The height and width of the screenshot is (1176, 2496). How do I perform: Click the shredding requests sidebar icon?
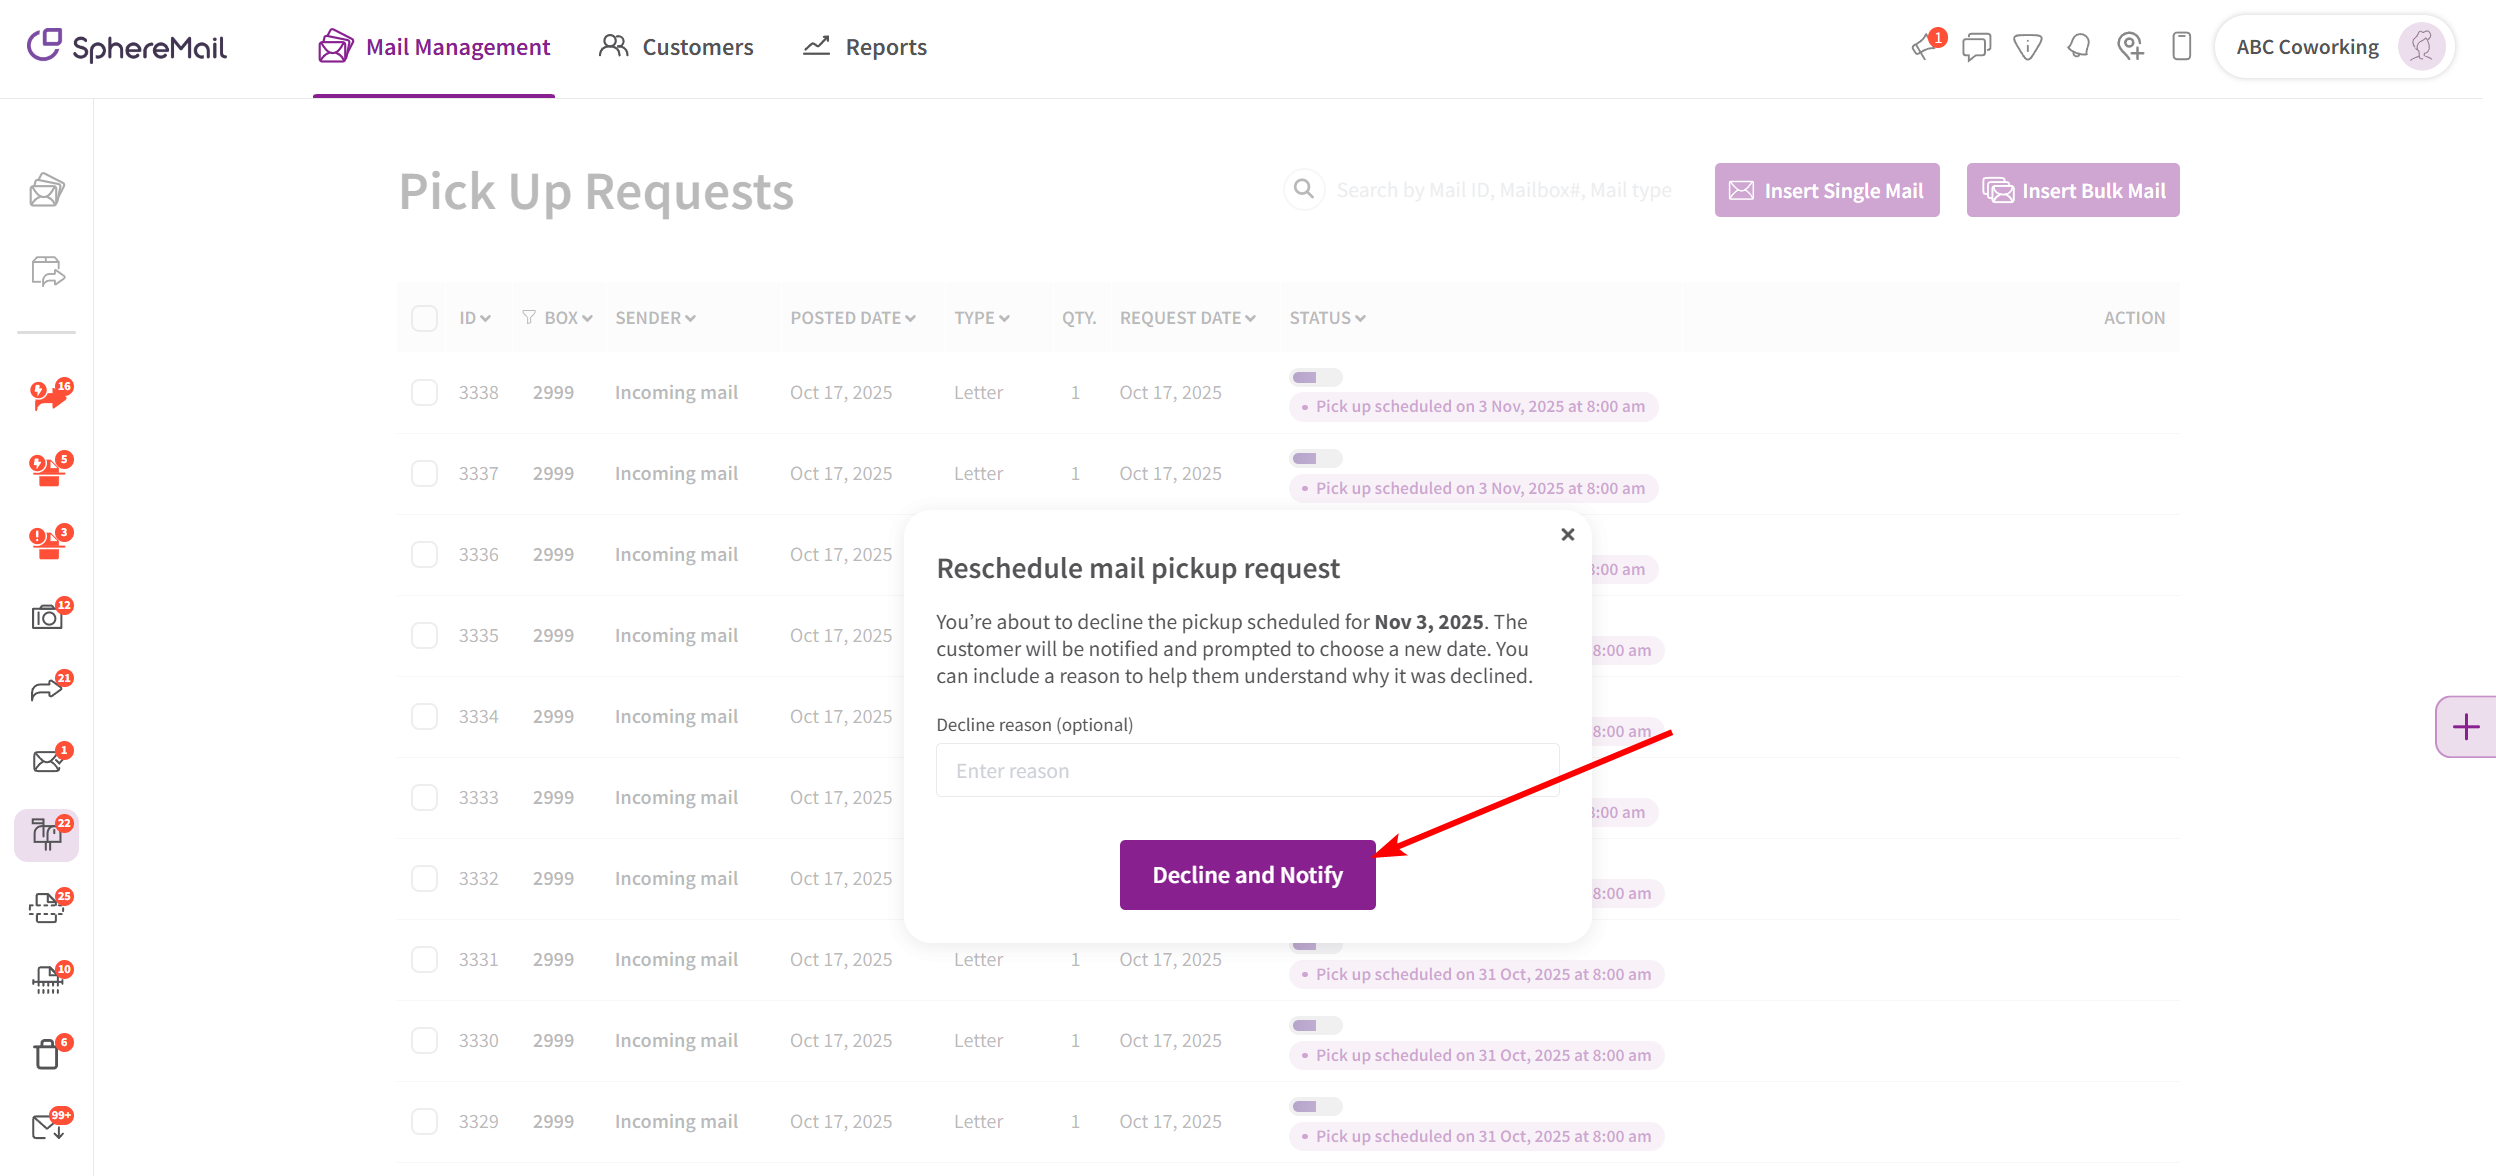(x=47, y=980)
